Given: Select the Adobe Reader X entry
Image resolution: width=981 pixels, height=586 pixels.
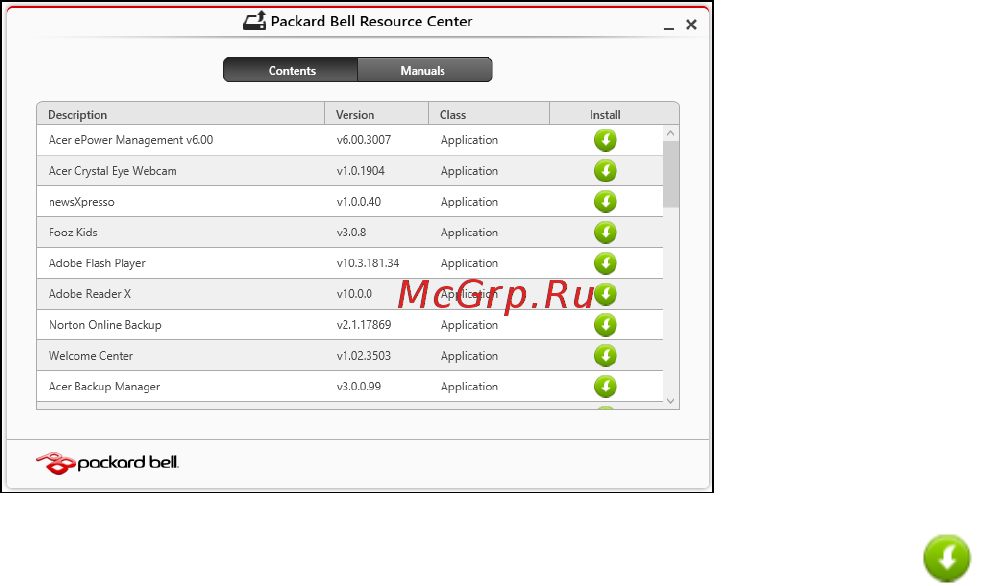Looking at the screenshot, I should point(350,294).
